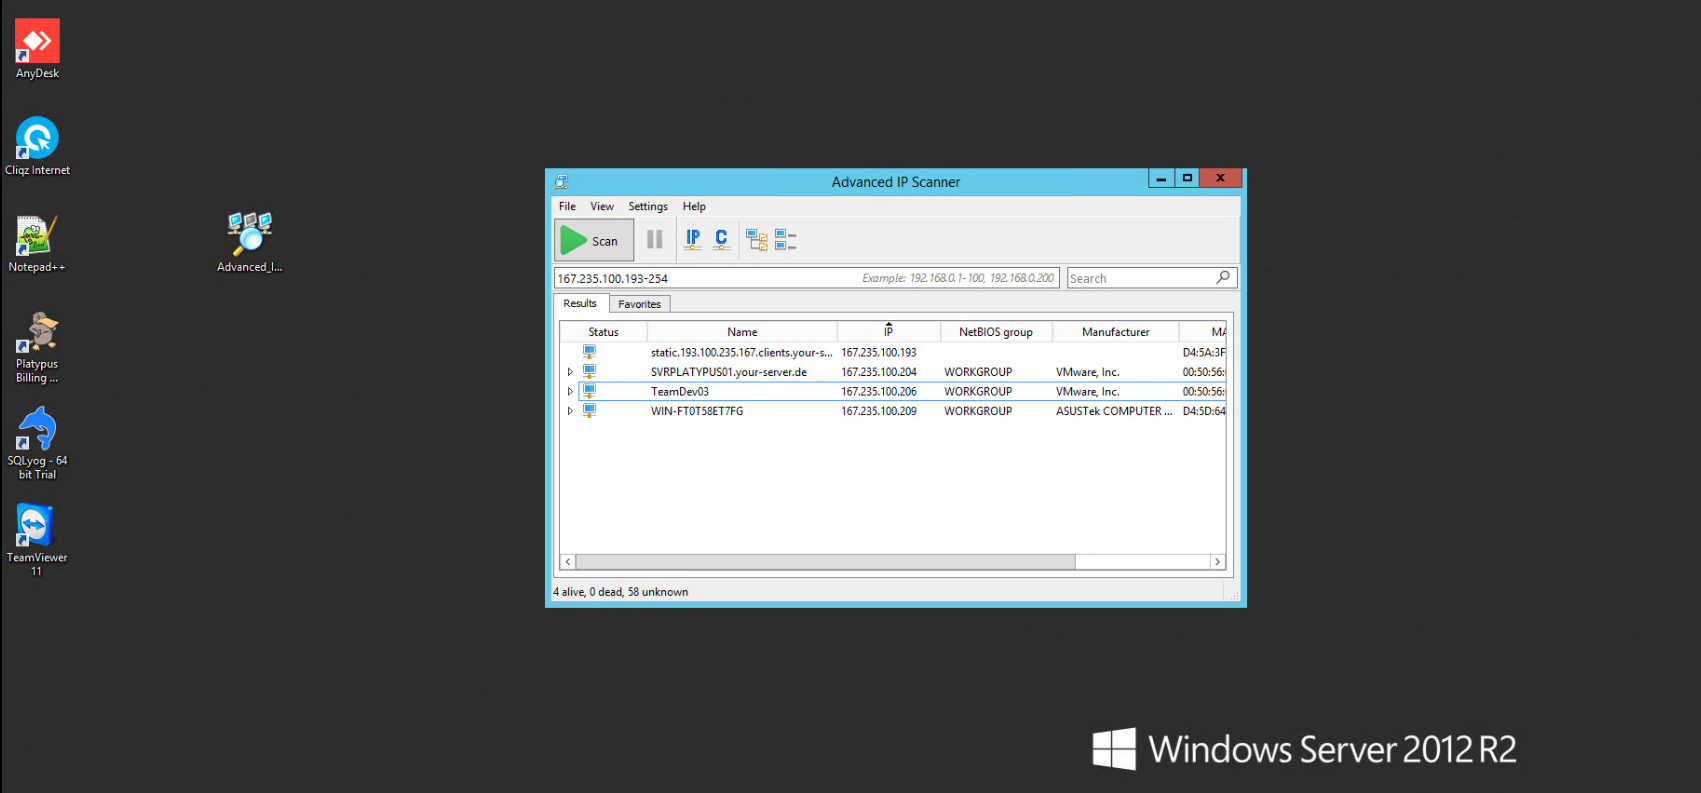1701x793 pixels.
Task: Click the IP address 167.235.100.206
Action: point(879,392)
